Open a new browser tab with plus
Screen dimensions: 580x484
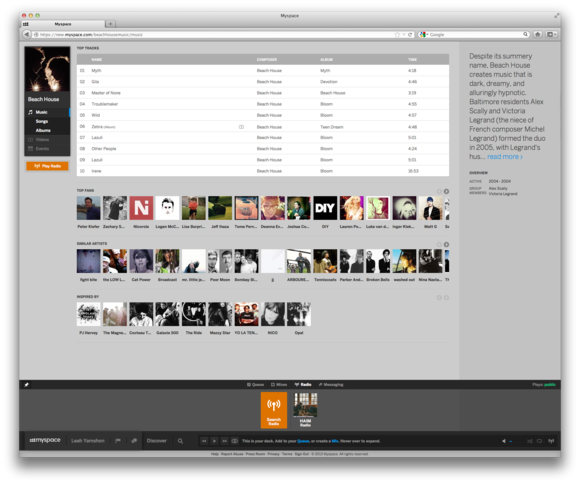110,24
